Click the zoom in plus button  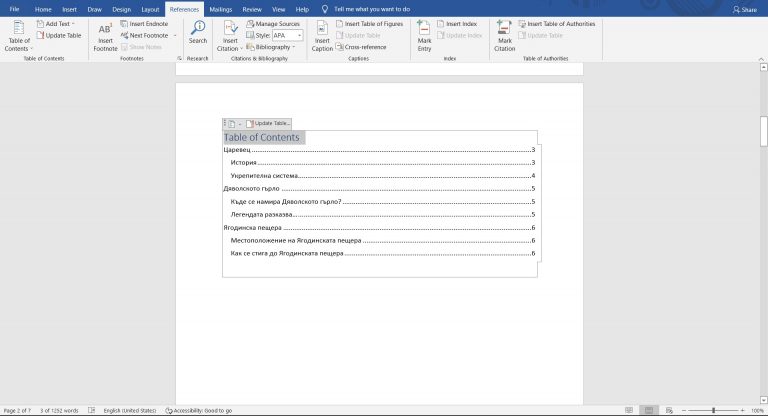(743, 410)
